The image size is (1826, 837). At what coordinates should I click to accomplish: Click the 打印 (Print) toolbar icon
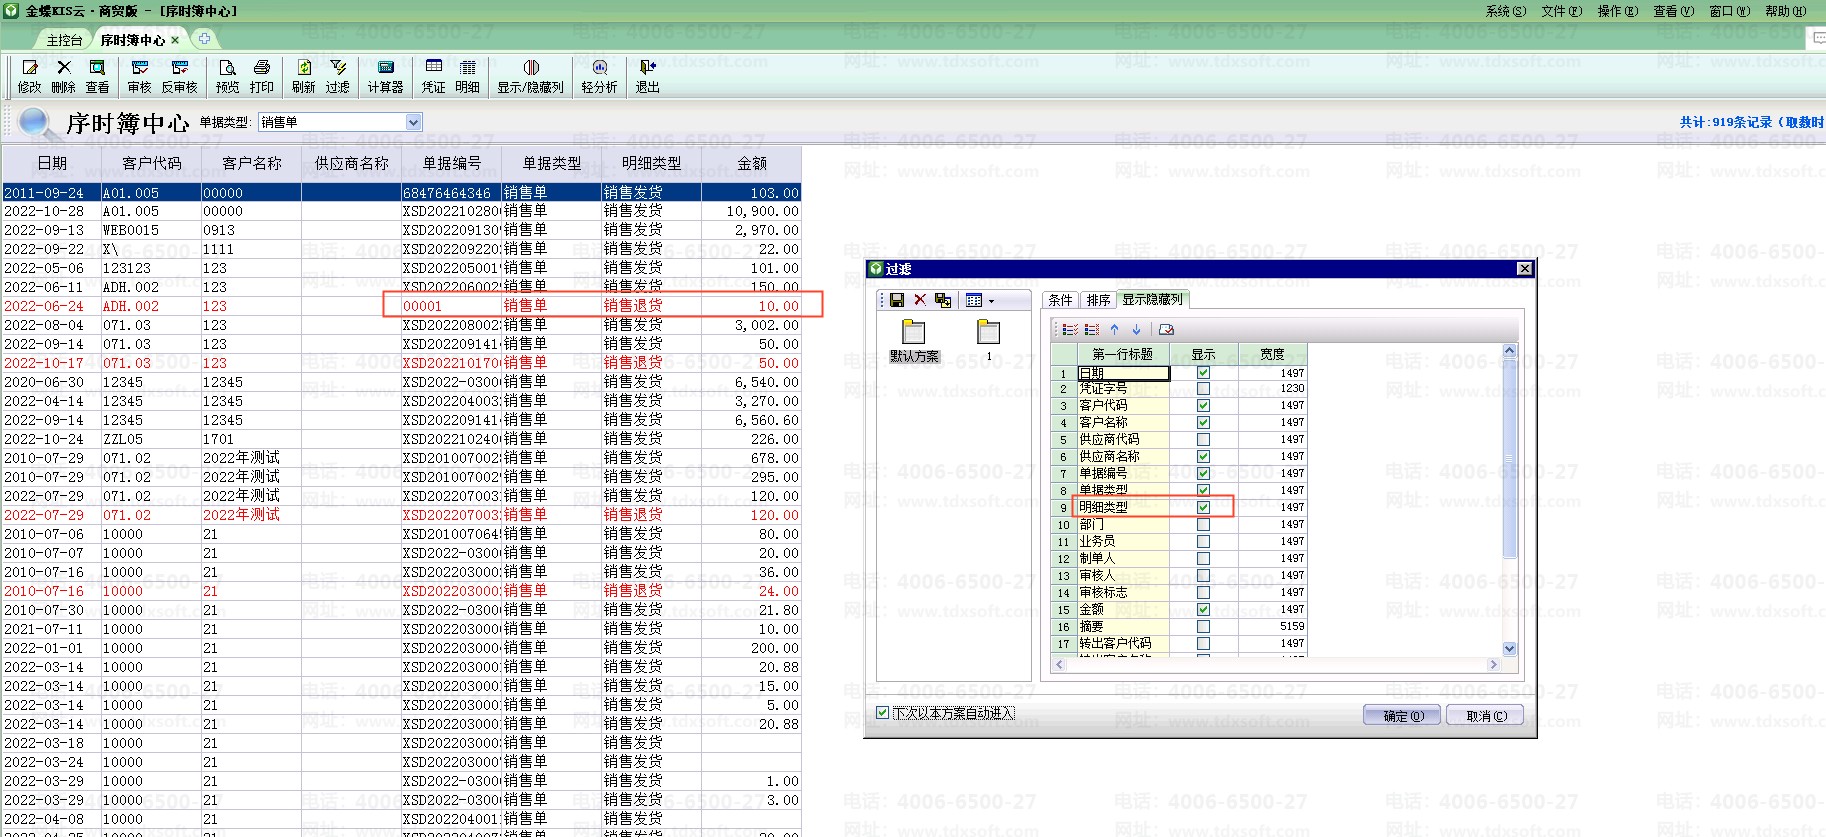262,76
